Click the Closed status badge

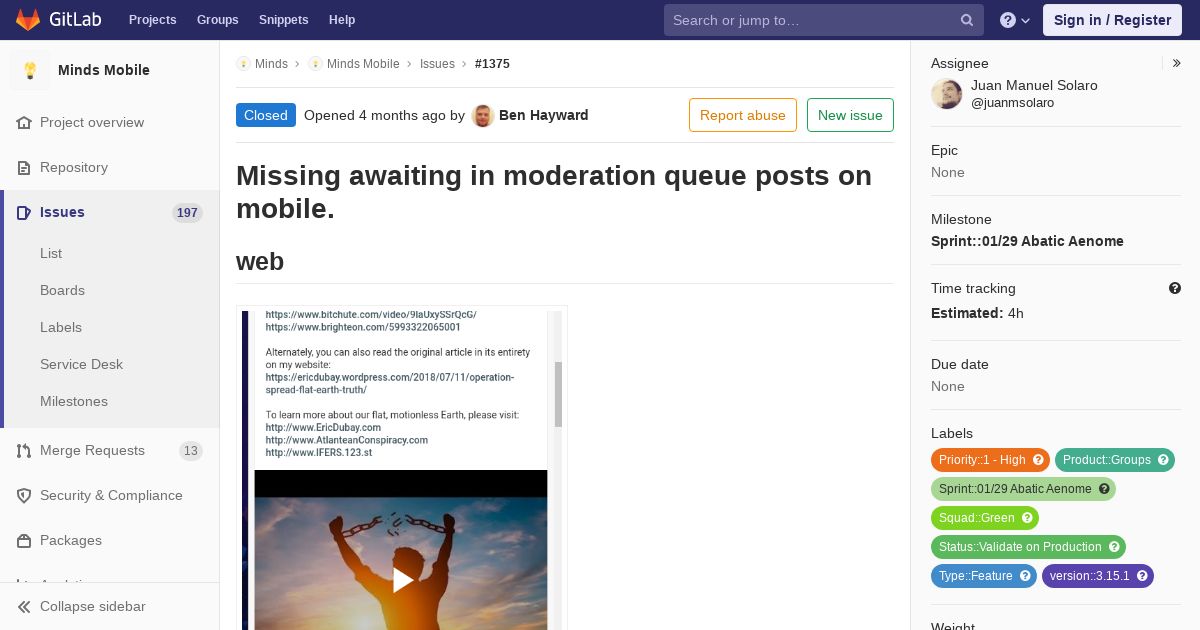click(266, 115)
